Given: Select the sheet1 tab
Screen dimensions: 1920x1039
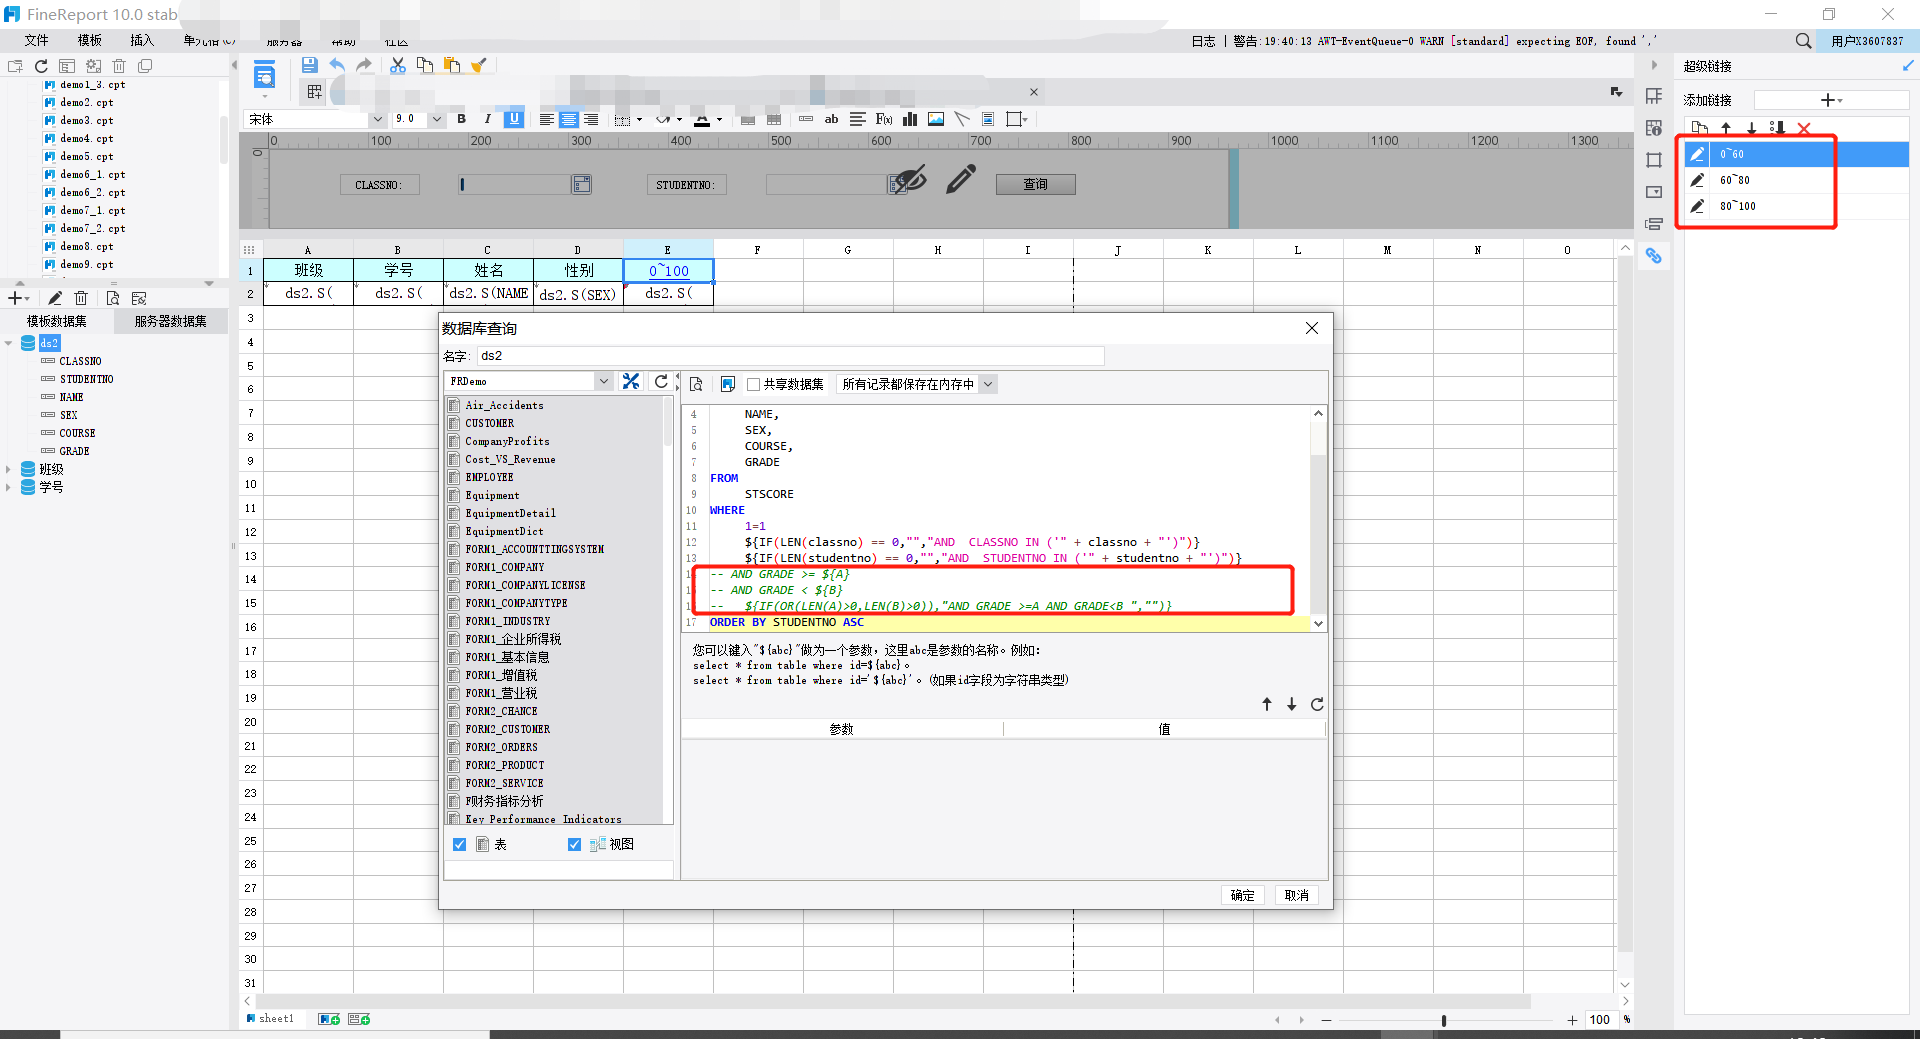Looking at the screenshot, I should [x=271, y=1019].
